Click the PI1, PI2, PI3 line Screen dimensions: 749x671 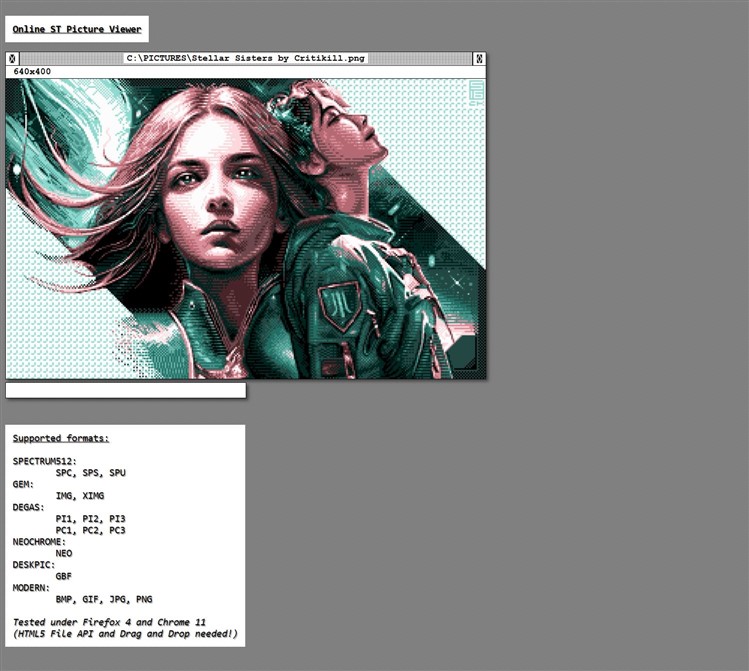pos(91,519)
